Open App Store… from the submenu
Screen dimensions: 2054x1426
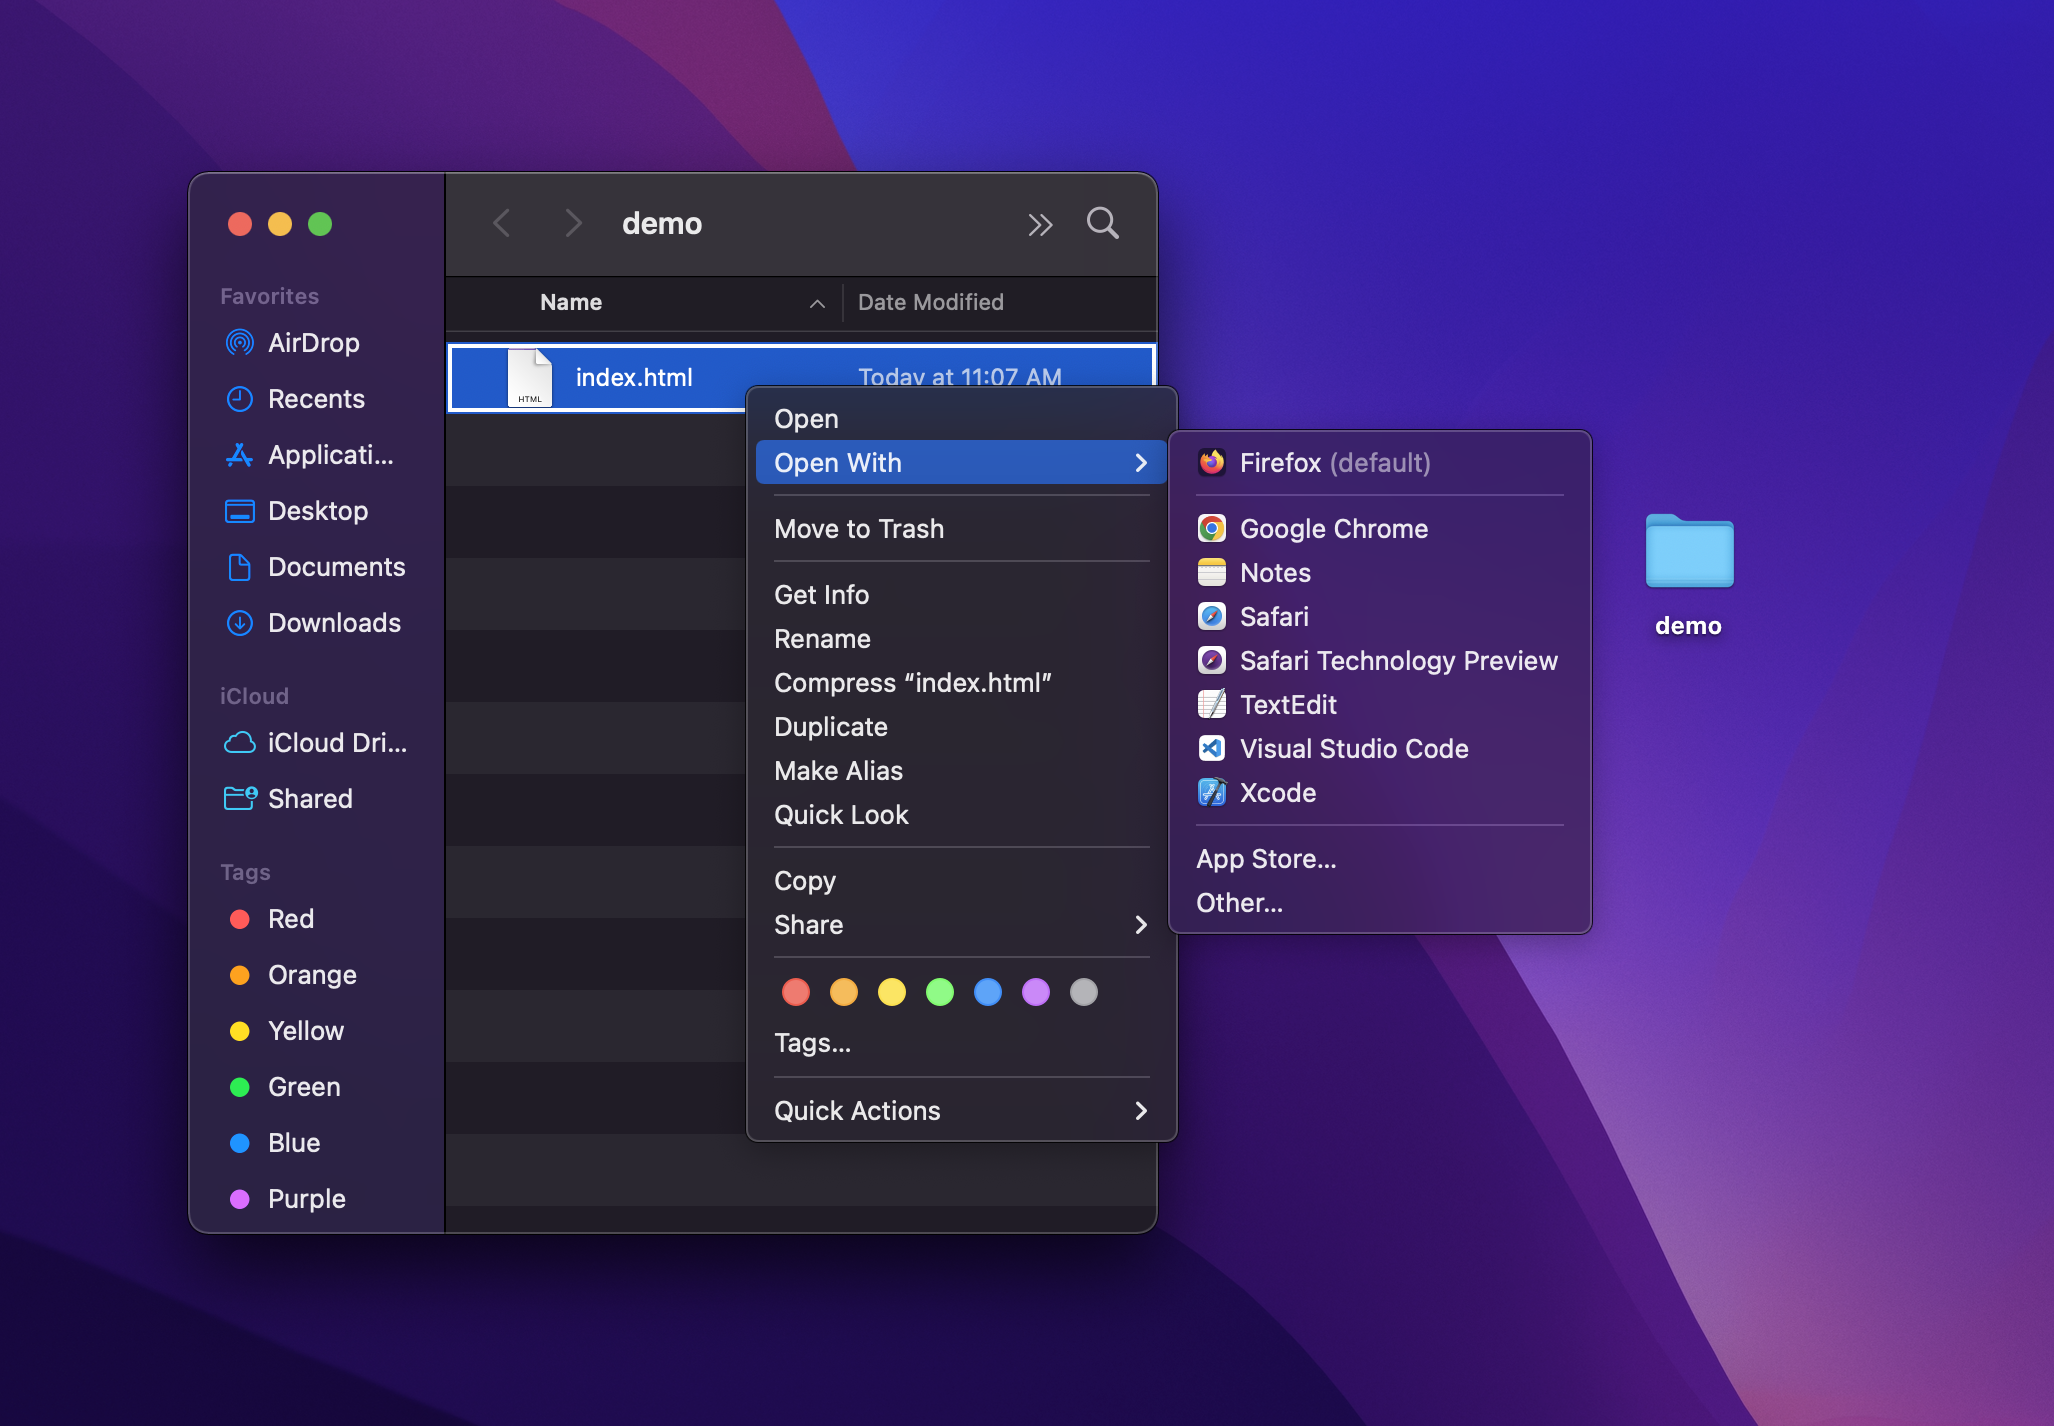(x=1380, y=858)
